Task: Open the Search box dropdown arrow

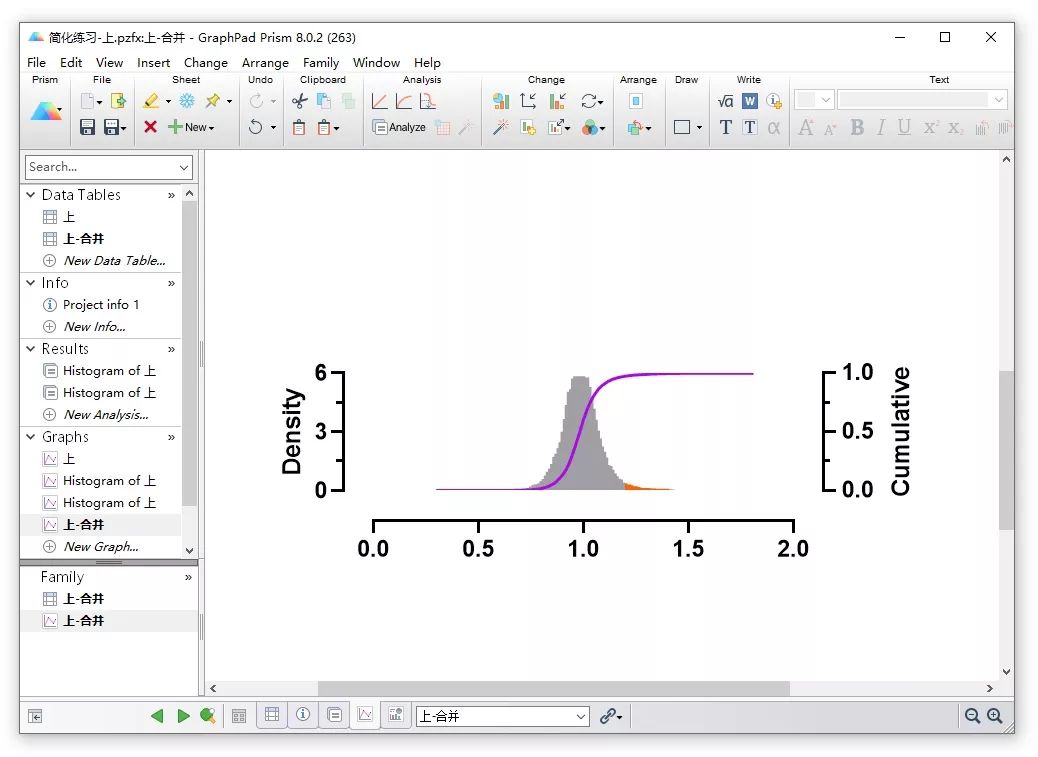Action: coord(184,167)
